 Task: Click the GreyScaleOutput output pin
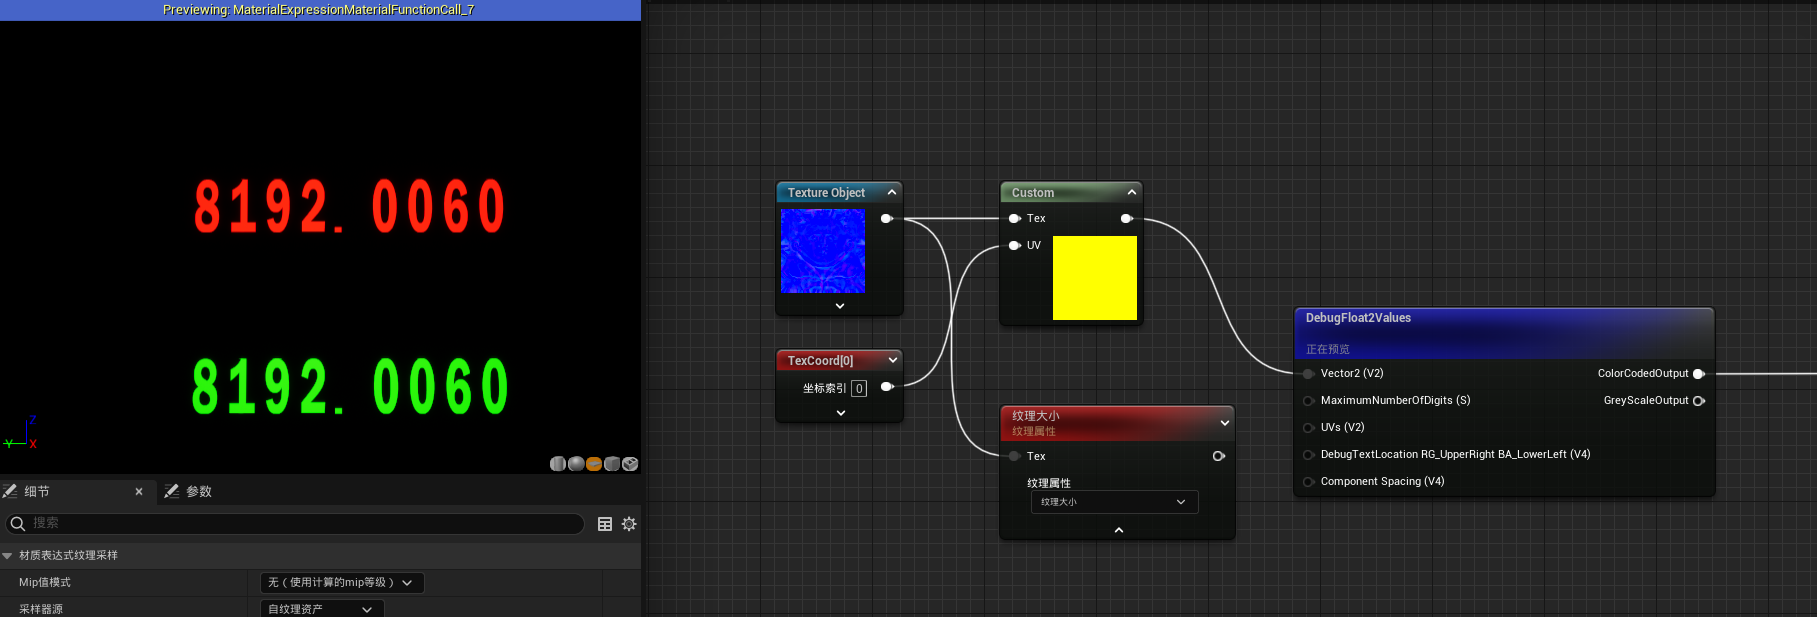[x=1698, y=401]
